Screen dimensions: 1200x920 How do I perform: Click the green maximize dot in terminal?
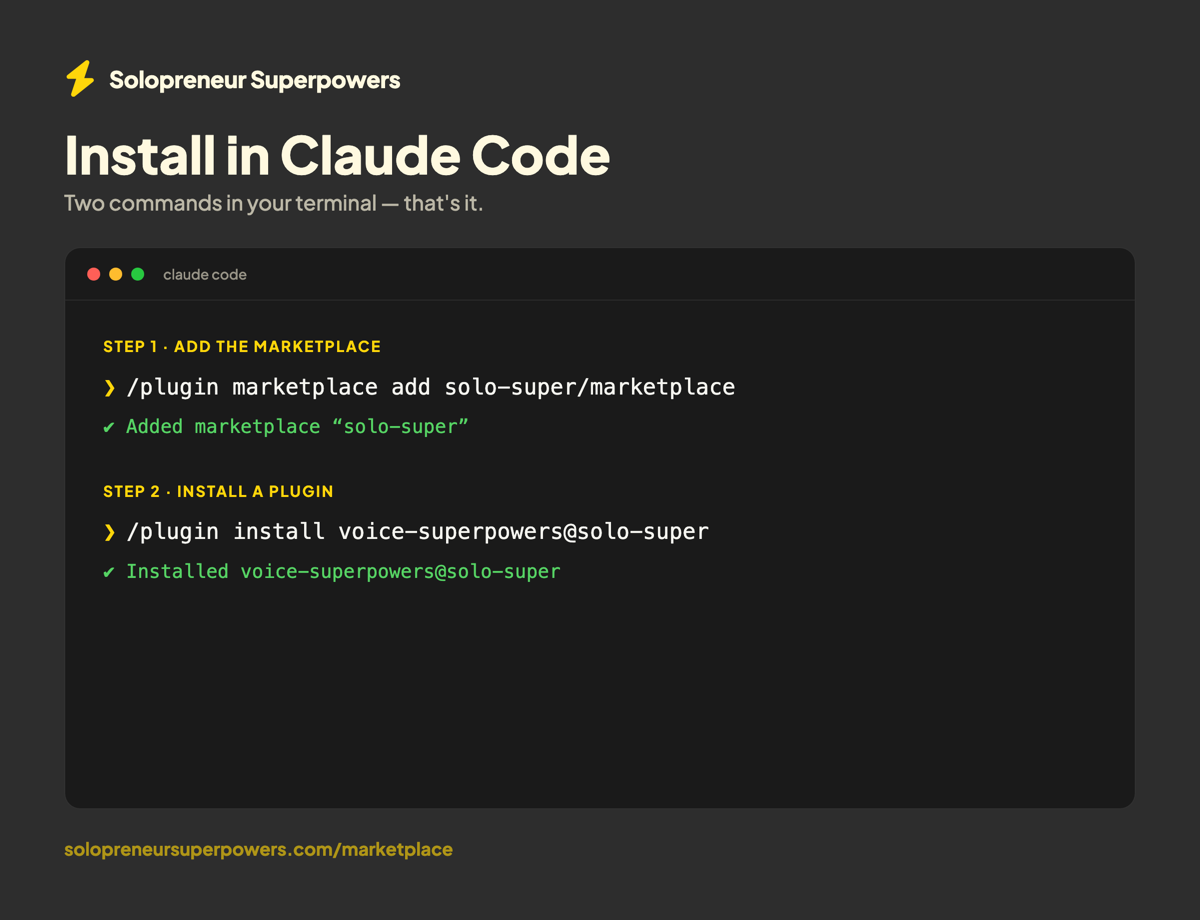138,274
